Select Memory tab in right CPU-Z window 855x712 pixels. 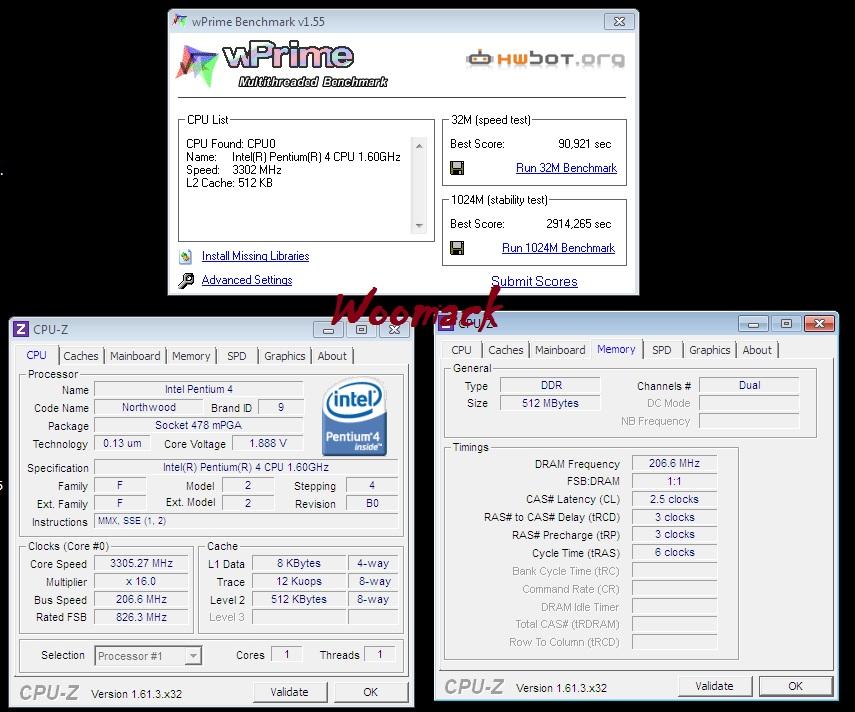click(x=616, y=349)
